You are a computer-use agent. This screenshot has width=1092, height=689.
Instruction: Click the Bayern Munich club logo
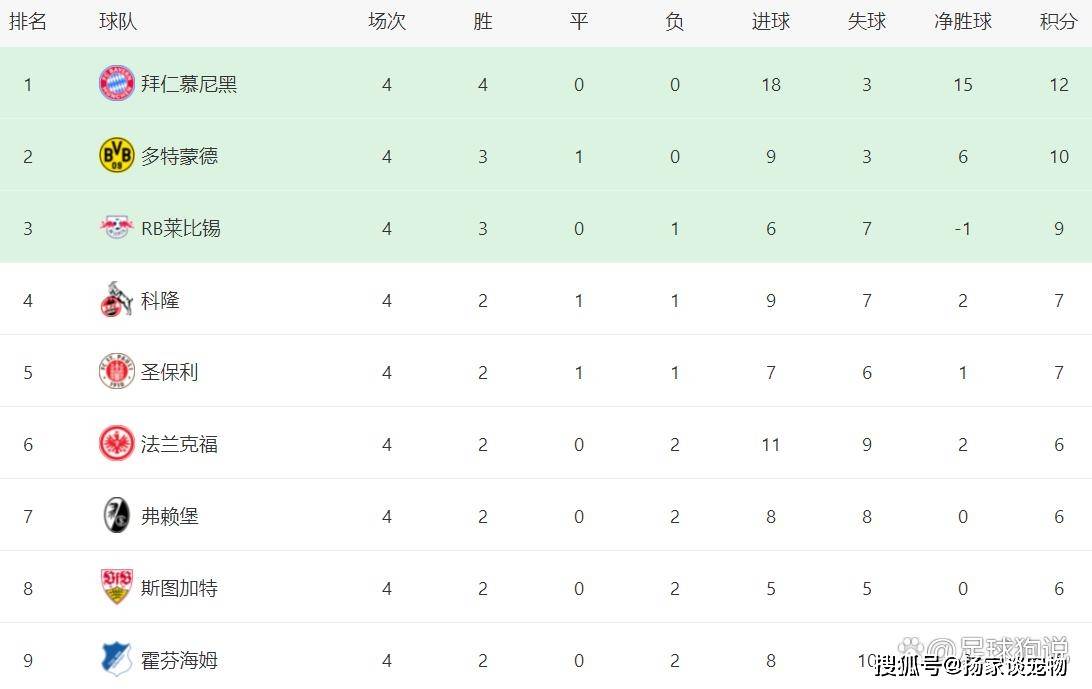tap(116, 84)
